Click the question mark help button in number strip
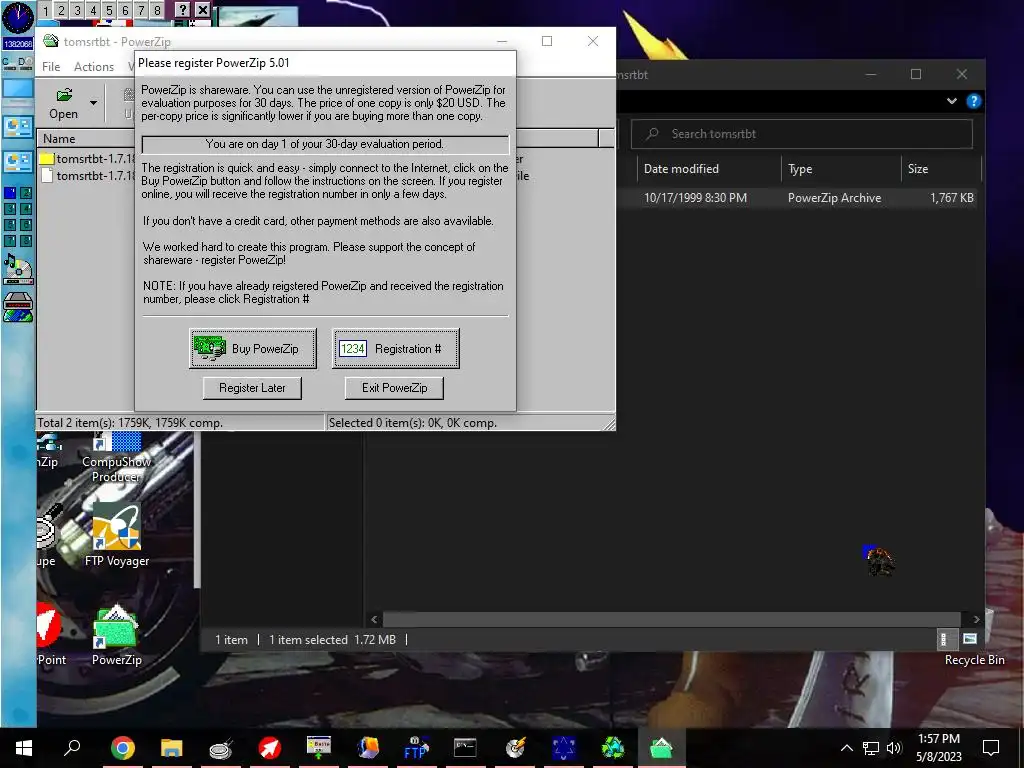1024x768 pixels. click(x=183, y=10)
